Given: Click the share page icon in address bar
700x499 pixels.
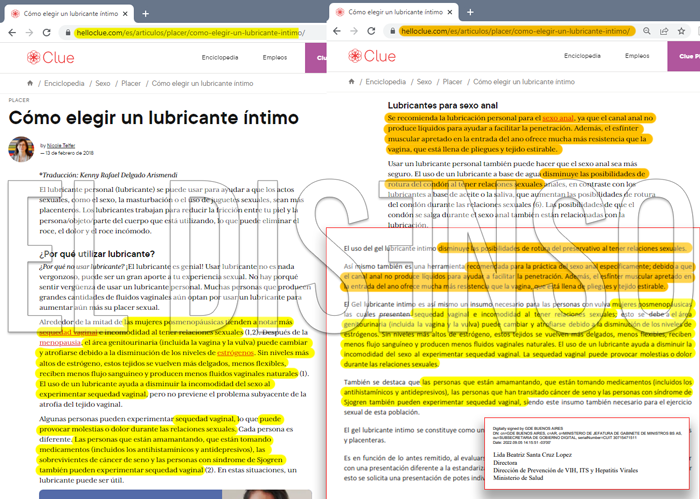Looking at the screenshot, I should 664,31.
